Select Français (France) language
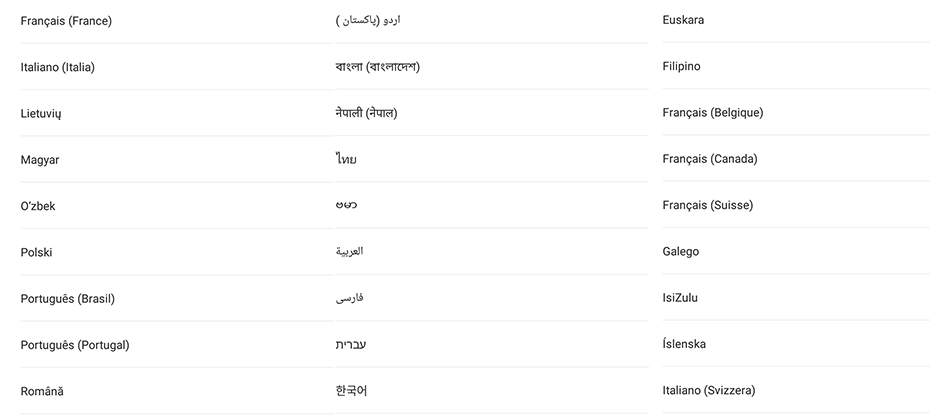Image resolution: width=930 pixels, height=416 pixels. (x=66, y=21)
